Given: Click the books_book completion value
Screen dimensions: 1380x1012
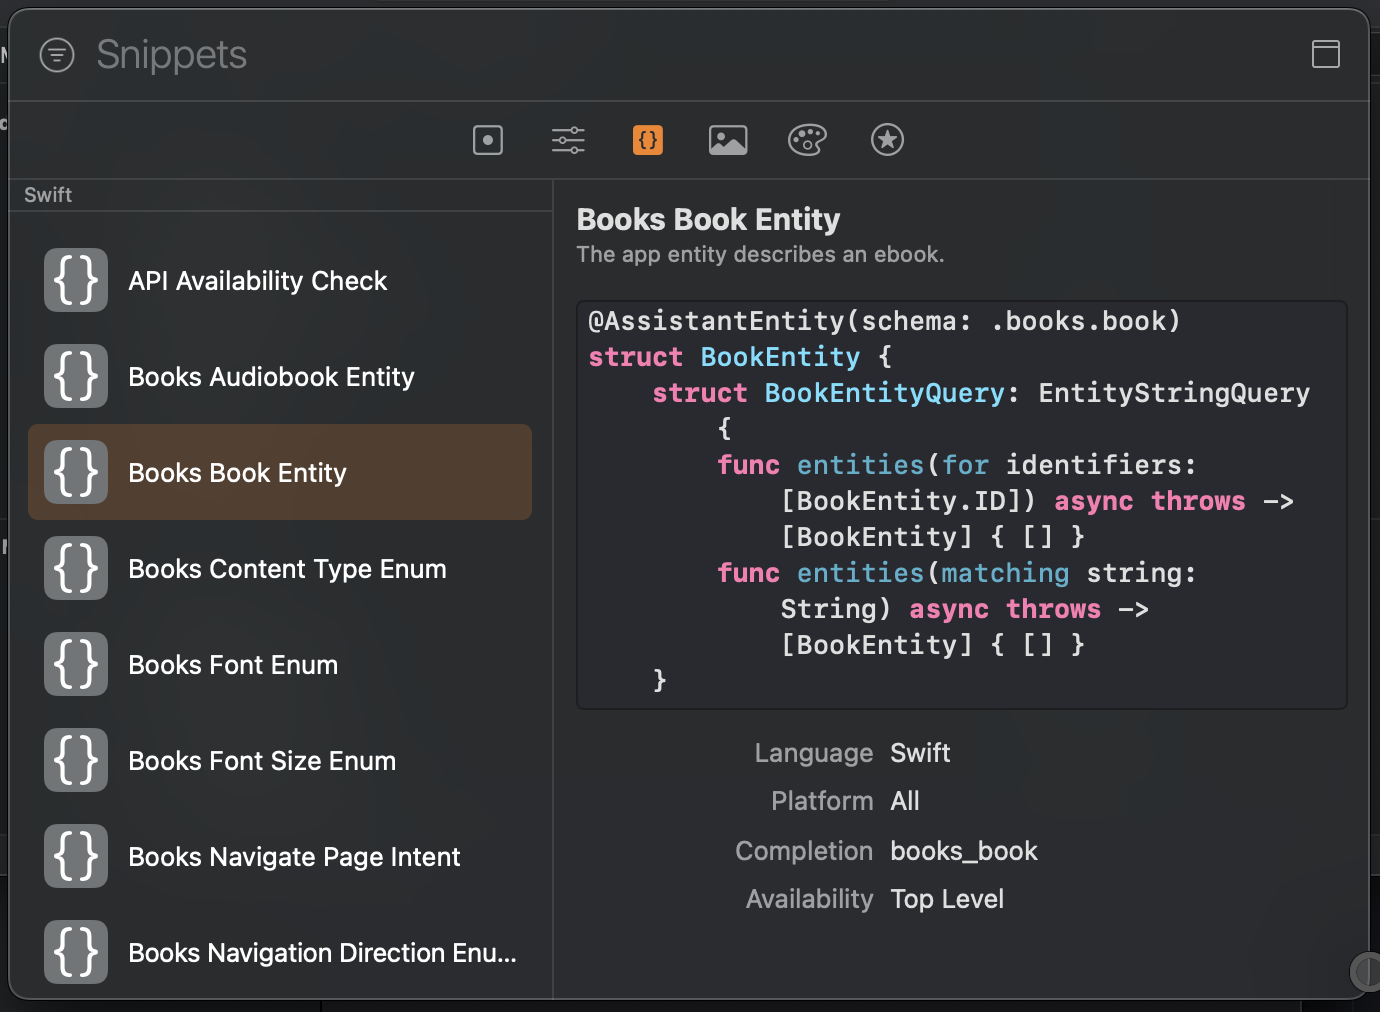Looking at the screenshot, I should pyautogui.click(x=964, y=851).
